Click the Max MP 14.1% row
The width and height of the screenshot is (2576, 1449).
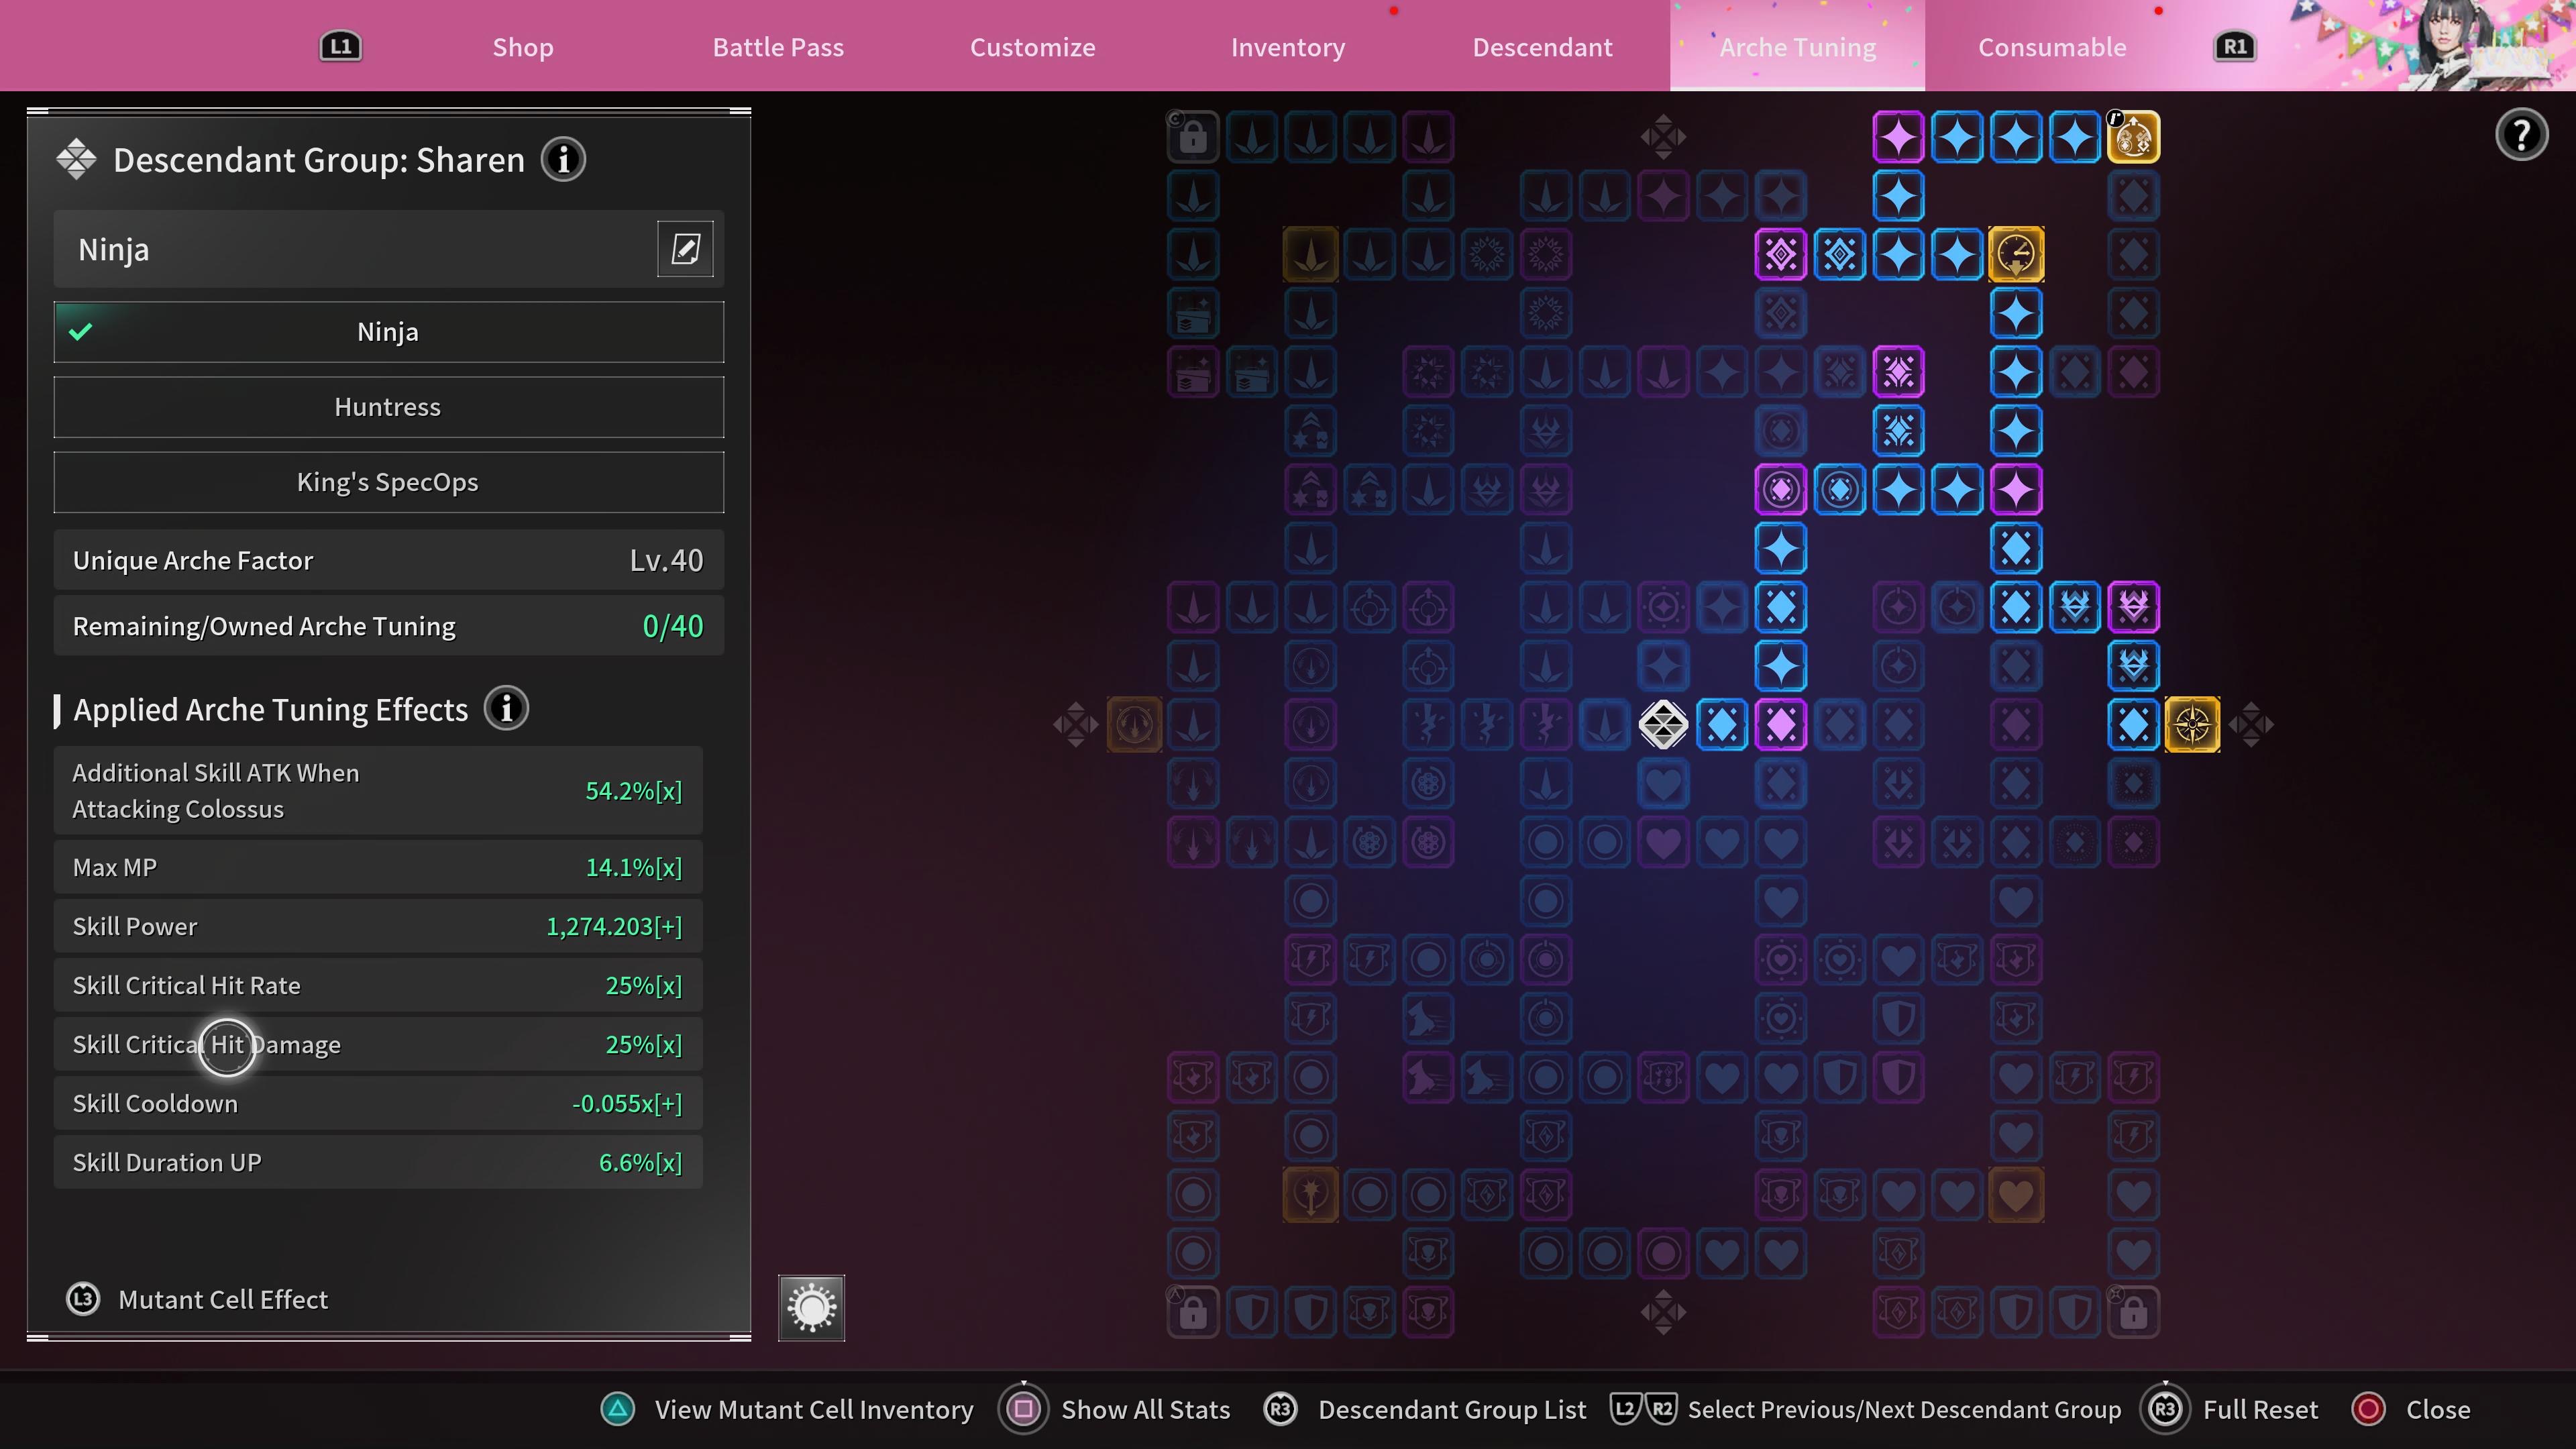378,867
